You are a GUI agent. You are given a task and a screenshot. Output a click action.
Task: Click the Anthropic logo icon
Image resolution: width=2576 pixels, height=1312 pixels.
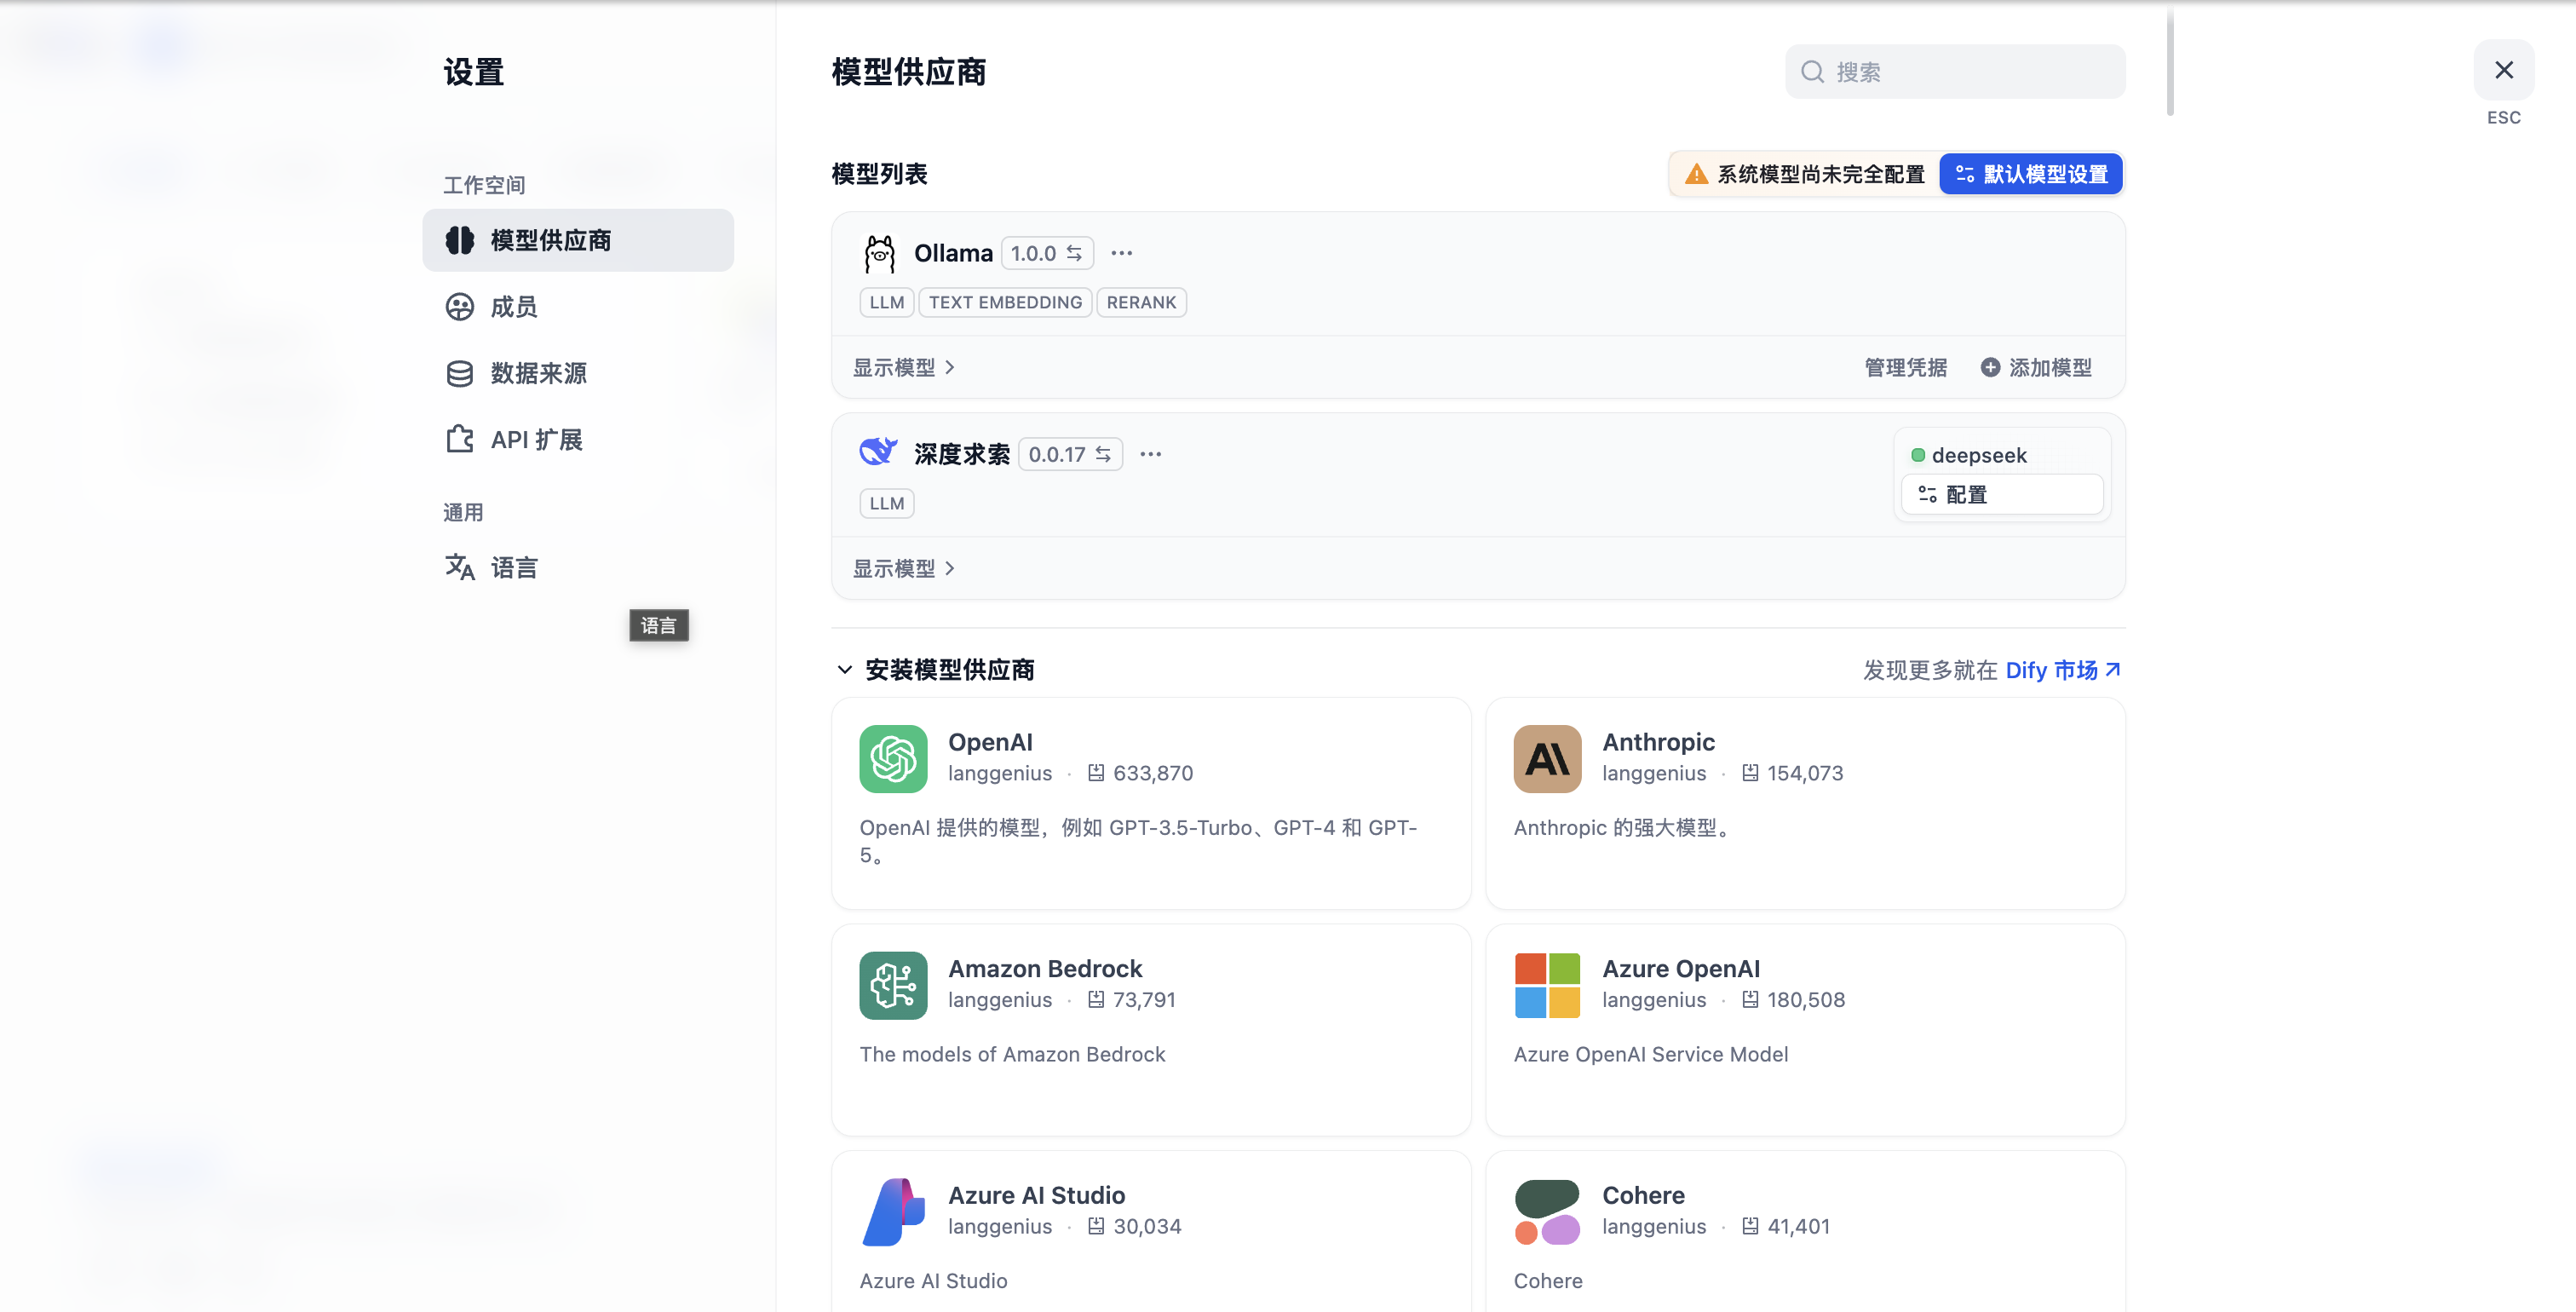(x=1547, y=759)
